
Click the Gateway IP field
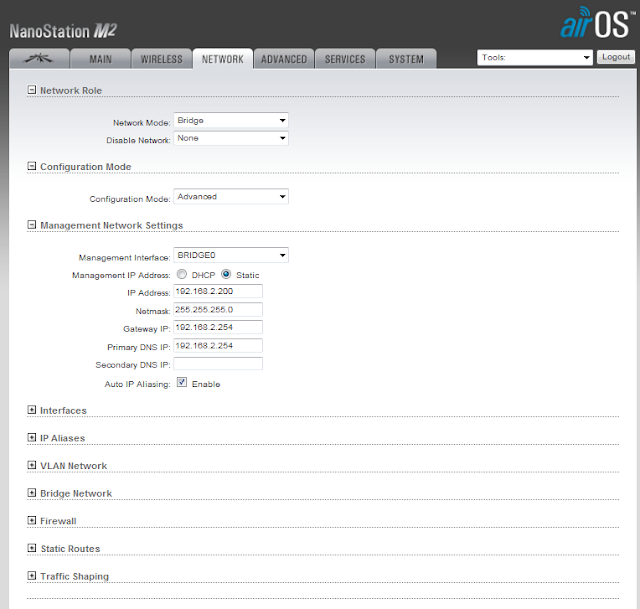click(x=218, y=327)
